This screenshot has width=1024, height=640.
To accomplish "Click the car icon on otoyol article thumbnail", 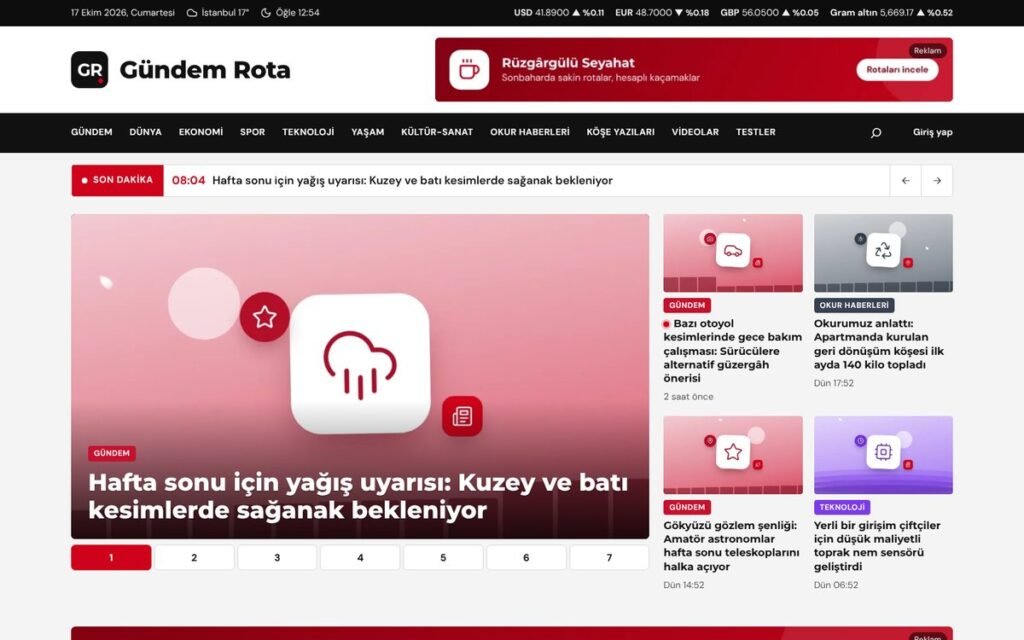I will coord(733,251).
